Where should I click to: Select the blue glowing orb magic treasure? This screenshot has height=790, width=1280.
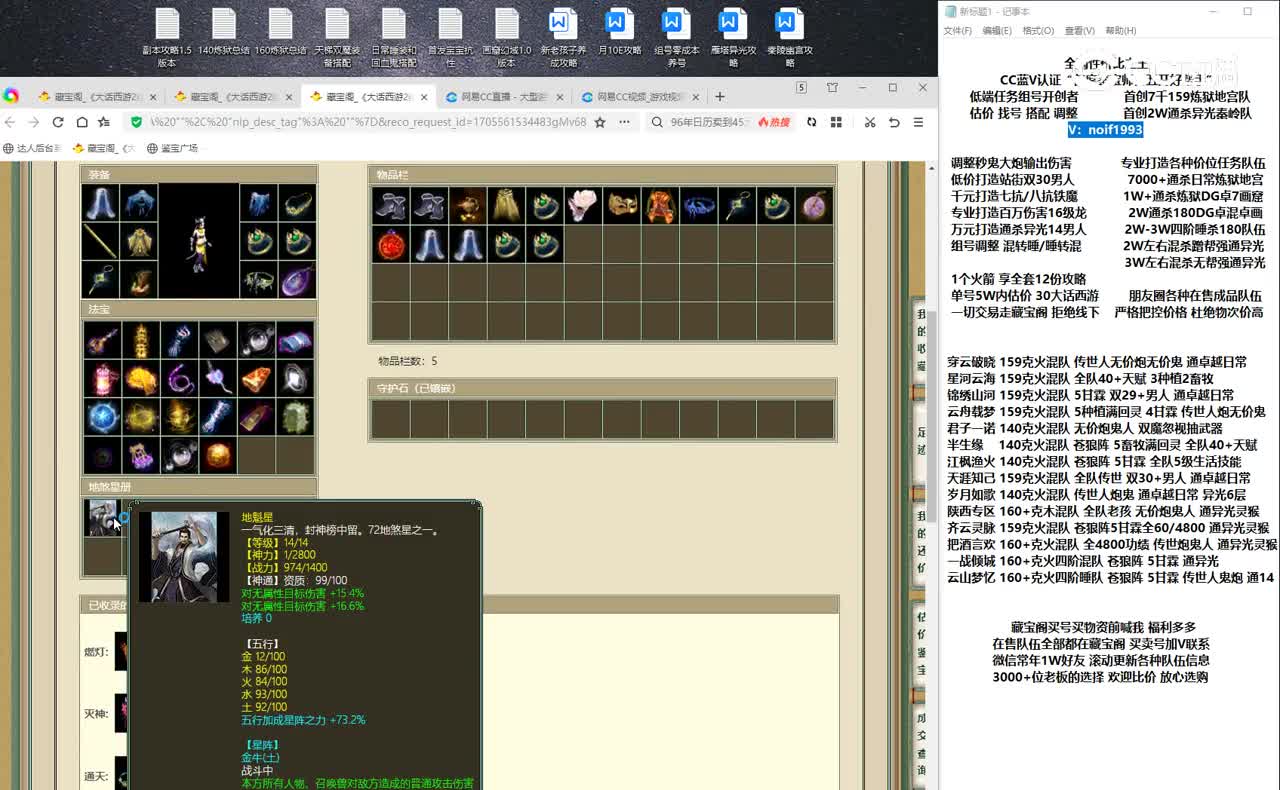[x=101, y=417]
